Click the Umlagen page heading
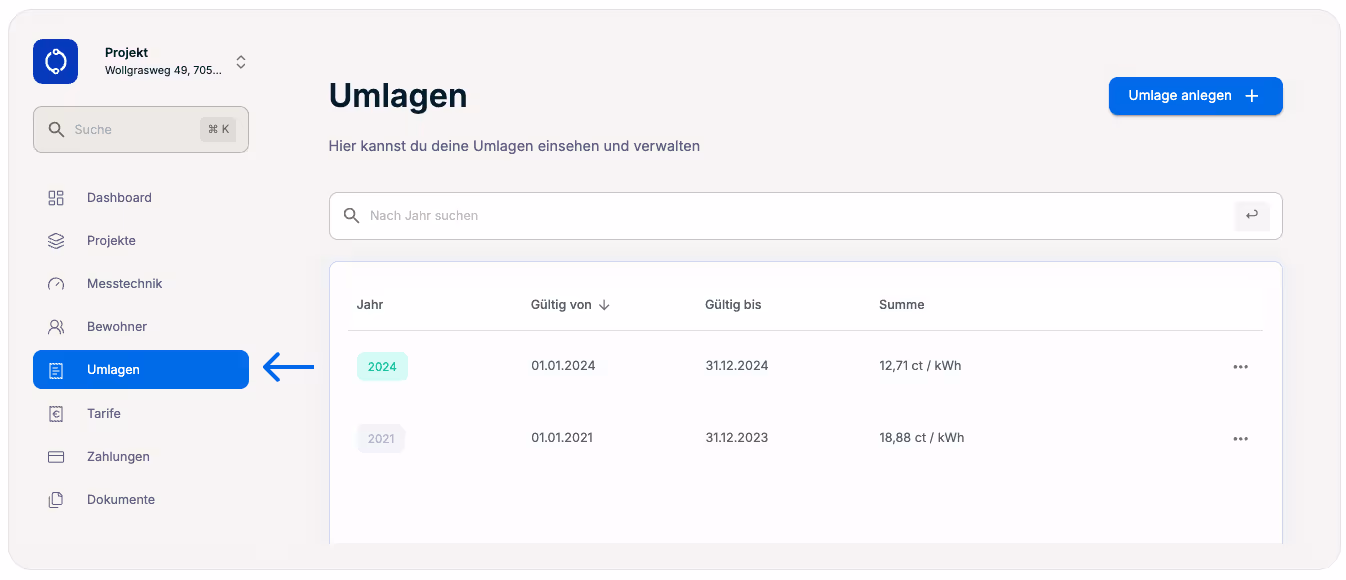This screenshot has height=580, width=1346. pos(398,96)
